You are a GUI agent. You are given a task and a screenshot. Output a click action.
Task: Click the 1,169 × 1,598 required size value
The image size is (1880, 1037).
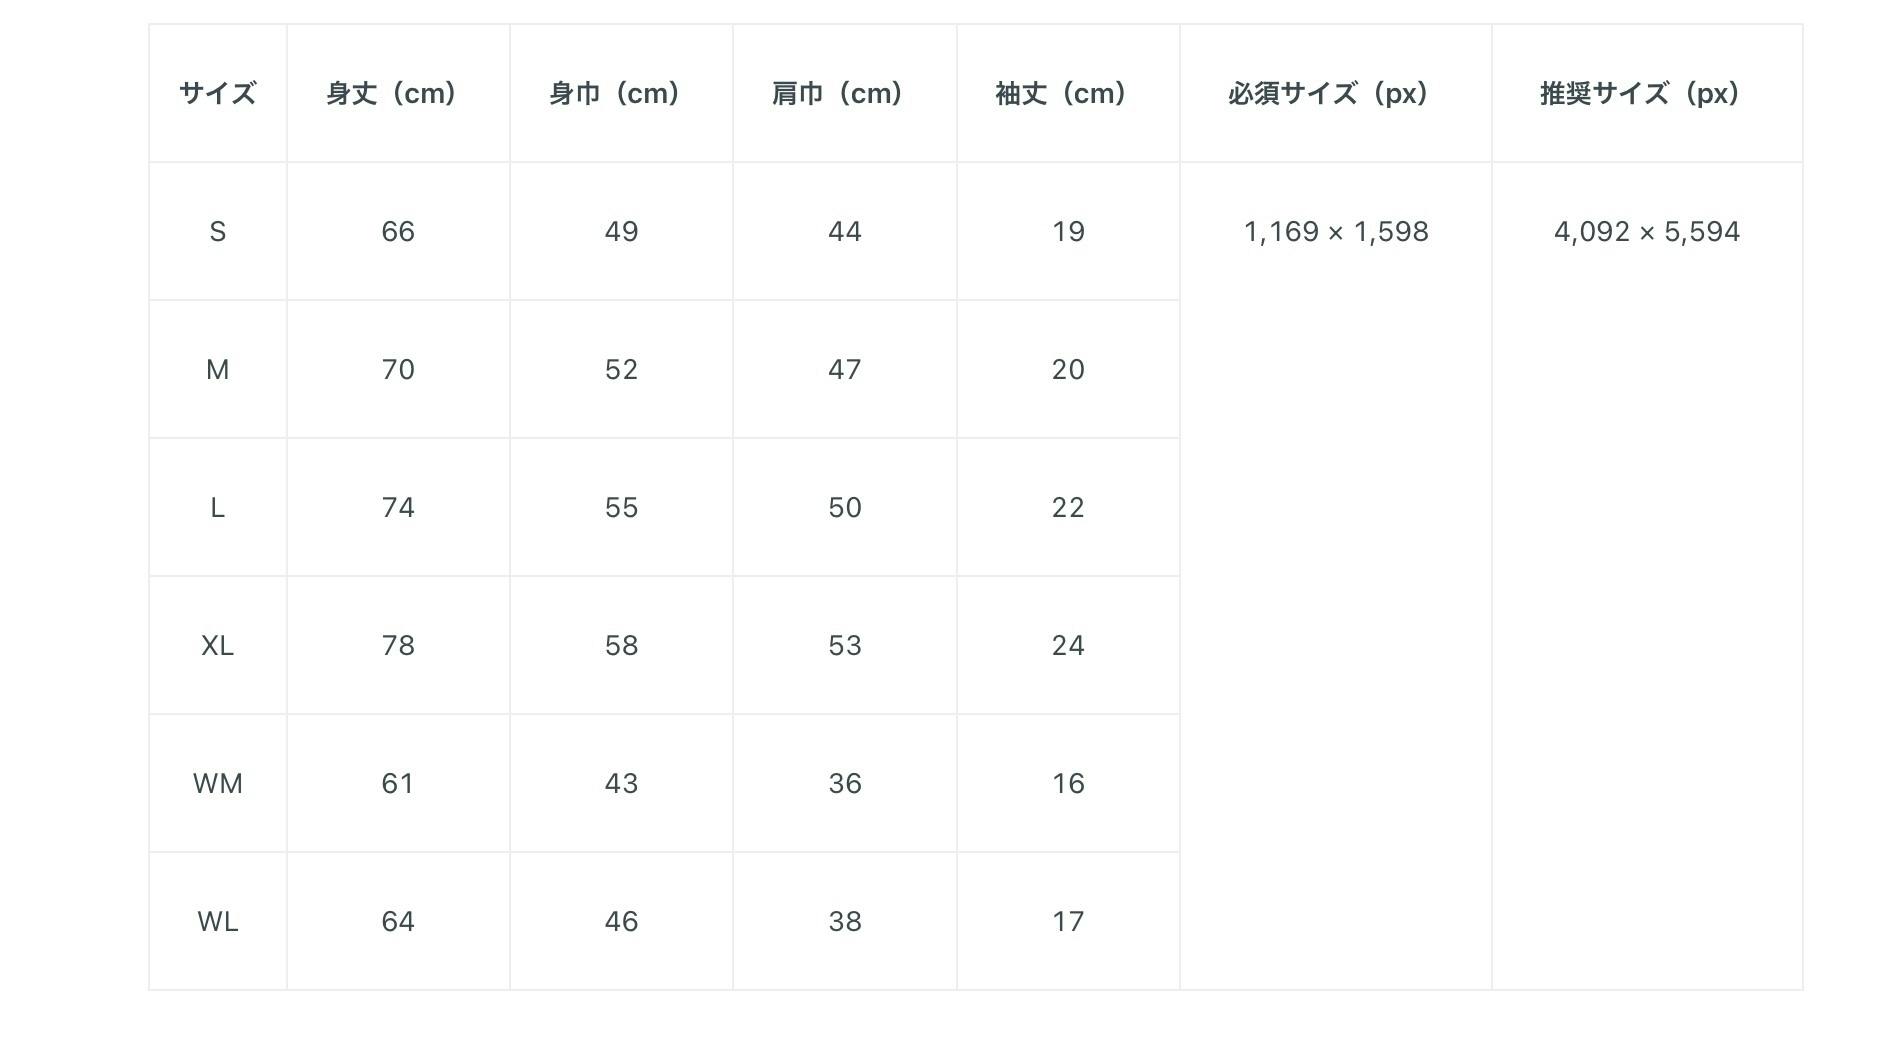click(x=1335, y=232)
